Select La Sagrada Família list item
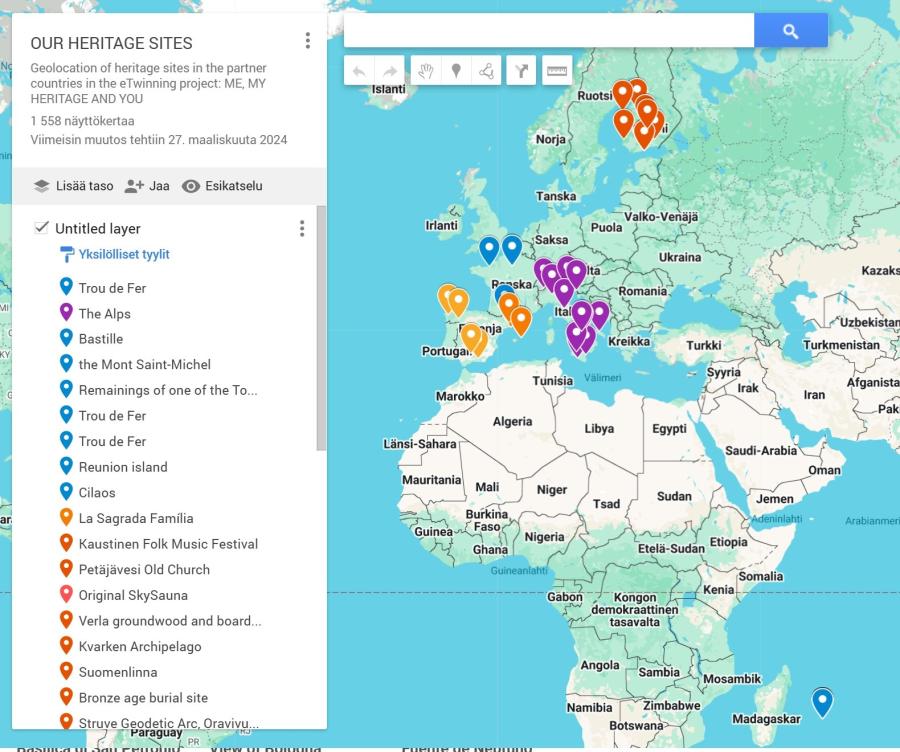 click(x=136, y=518)
